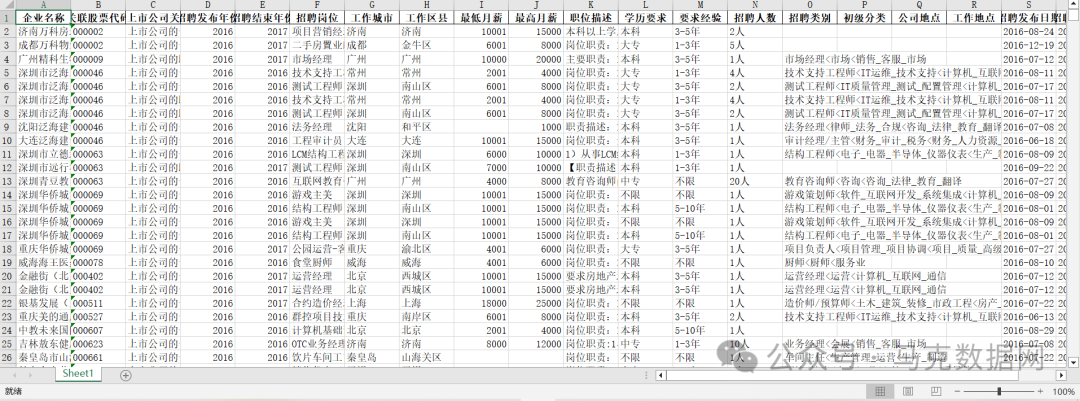Click the 最高月薪 header cell

pos(537,18)
